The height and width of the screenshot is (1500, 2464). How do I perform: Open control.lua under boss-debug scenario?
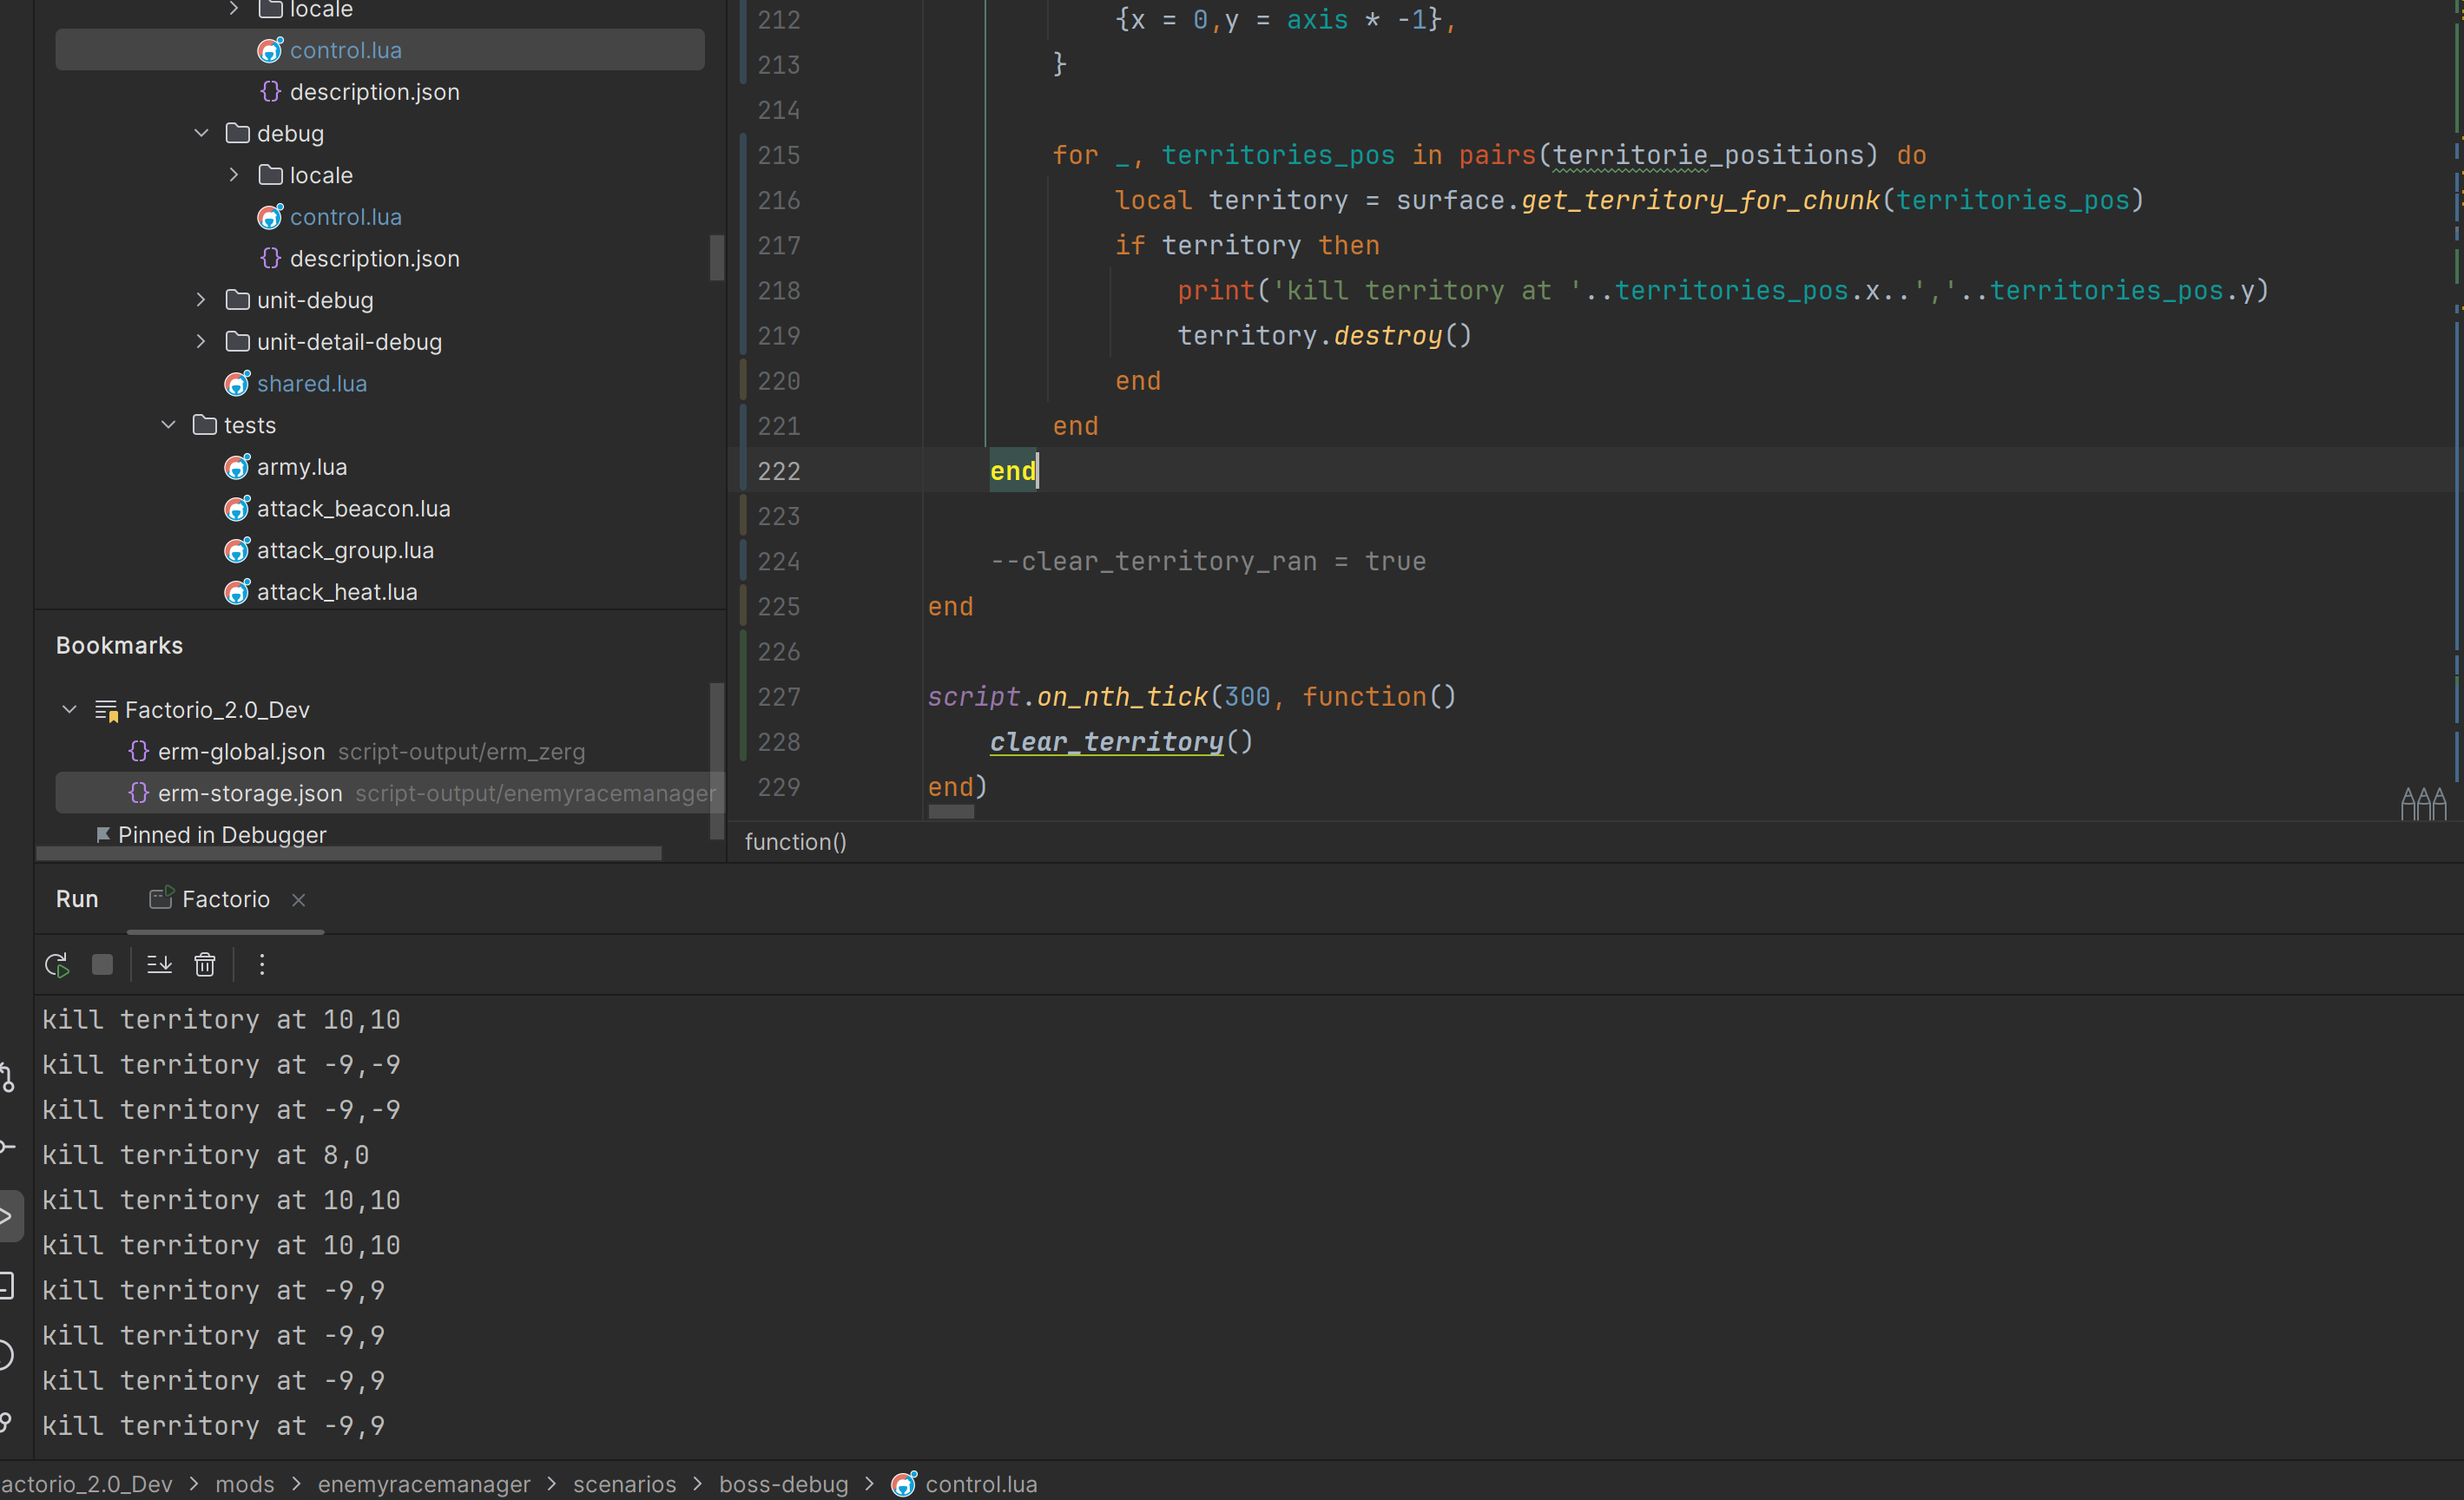click(x=380, y=50)
